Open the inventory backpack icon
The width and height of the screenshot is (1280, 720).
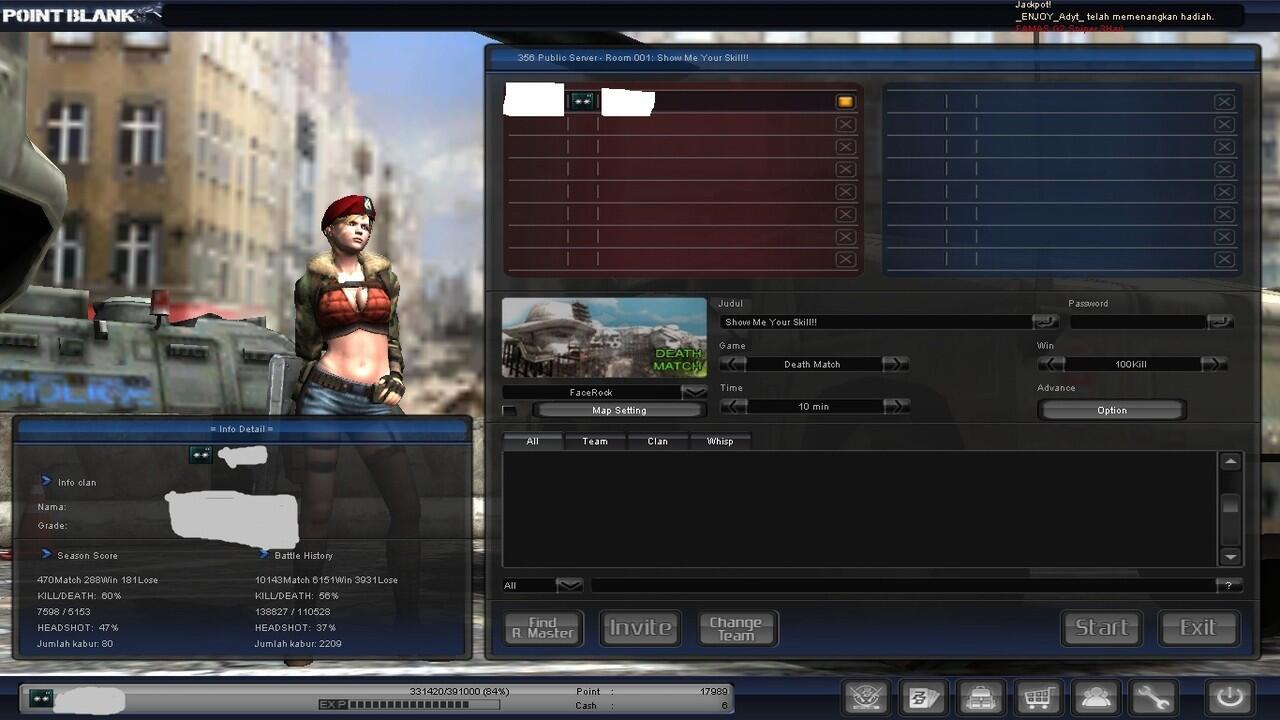(979, 697)
